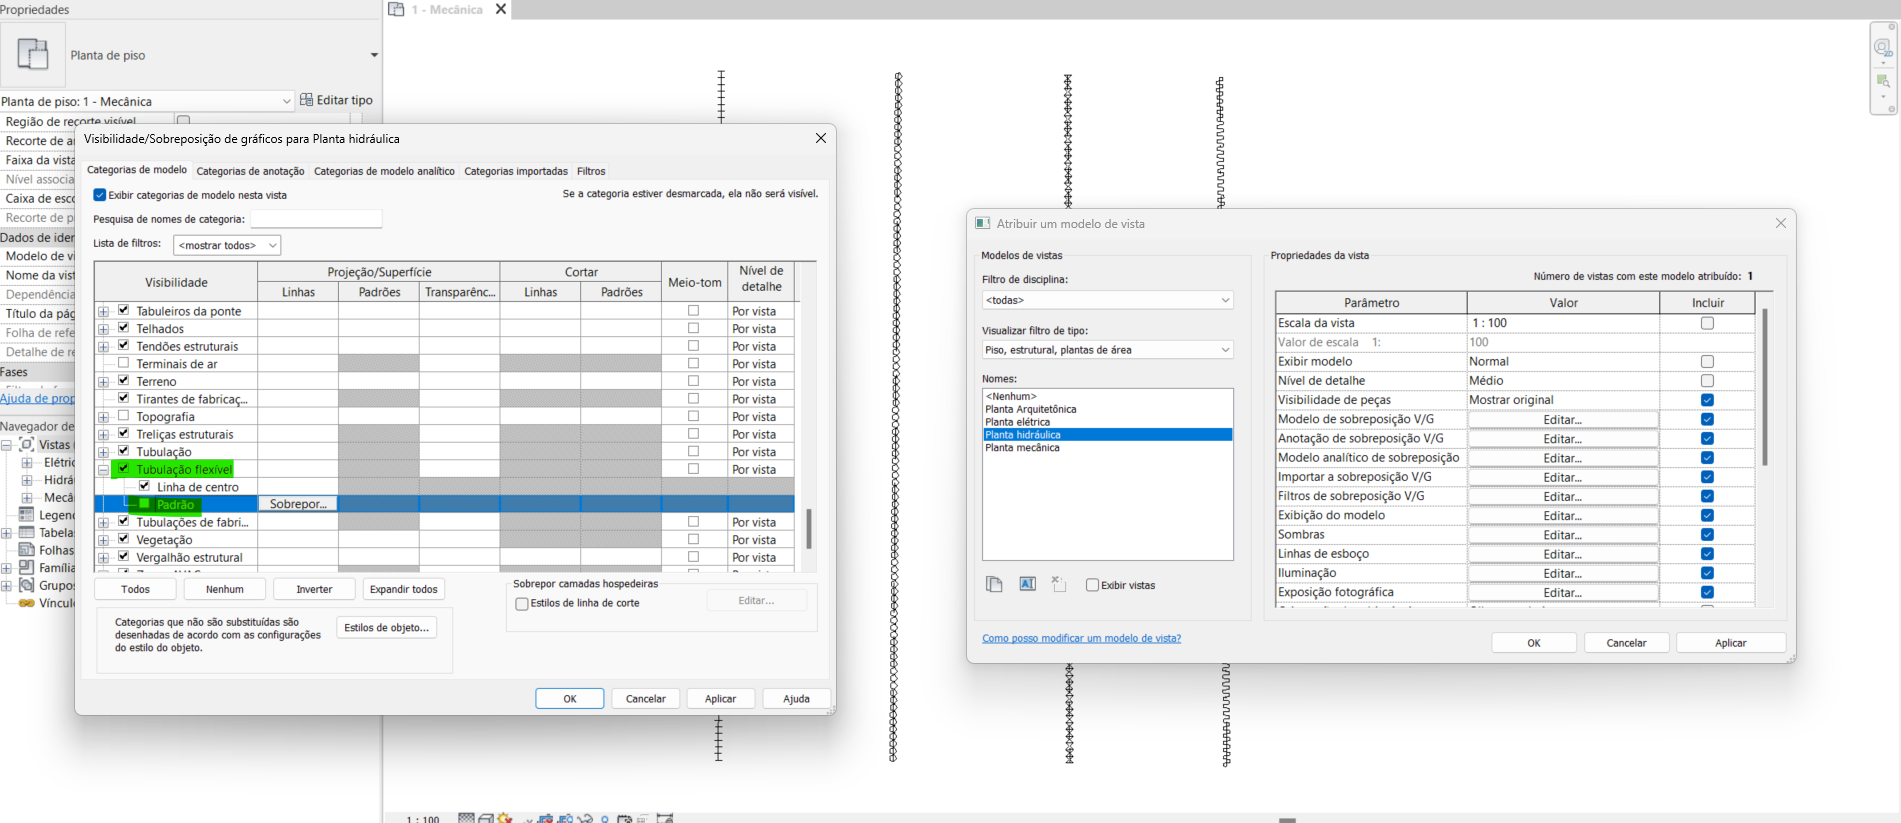Click the Estilos de objeto button

coord(386,628)
